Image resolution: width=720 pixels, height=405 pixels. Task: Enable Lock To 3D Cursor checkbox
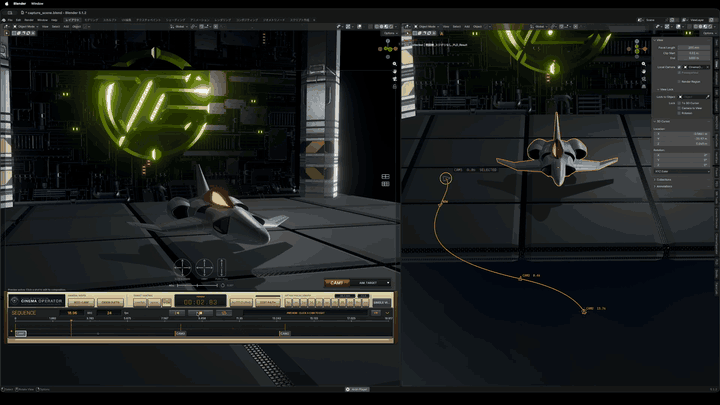679,103
